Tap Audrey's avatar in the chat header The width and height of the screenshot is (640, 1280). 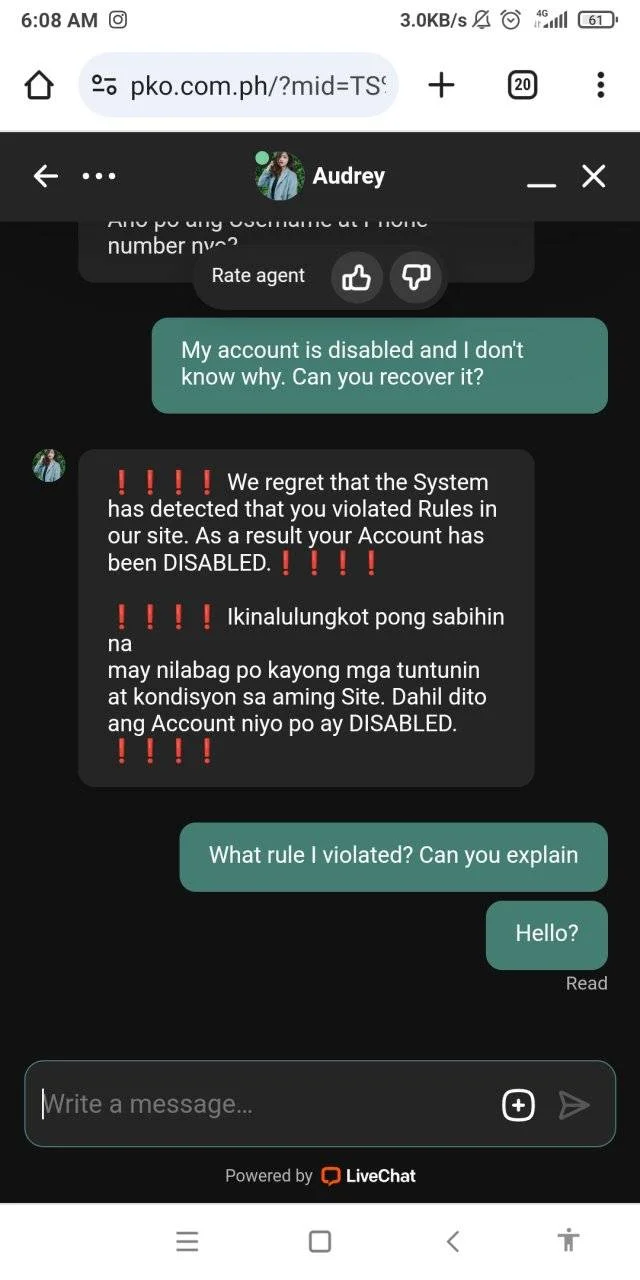(x=279, y=177)
